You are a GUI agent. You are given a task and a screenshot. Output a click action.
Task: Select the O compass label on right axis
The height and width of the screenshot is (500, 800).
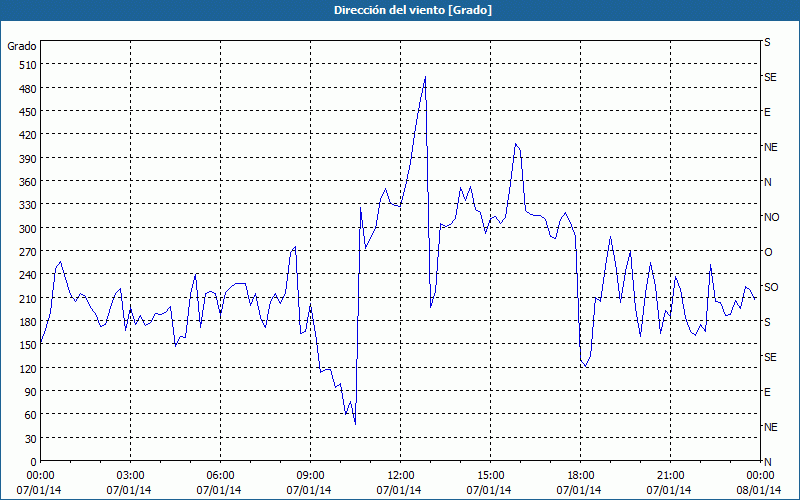[x=768, y=252]
